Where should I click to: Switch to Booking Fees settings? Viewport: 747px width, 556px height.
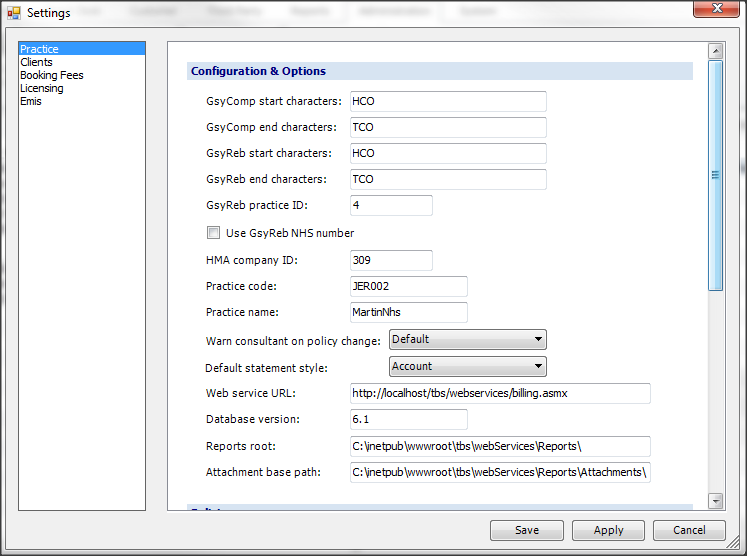tap(52, 75)
